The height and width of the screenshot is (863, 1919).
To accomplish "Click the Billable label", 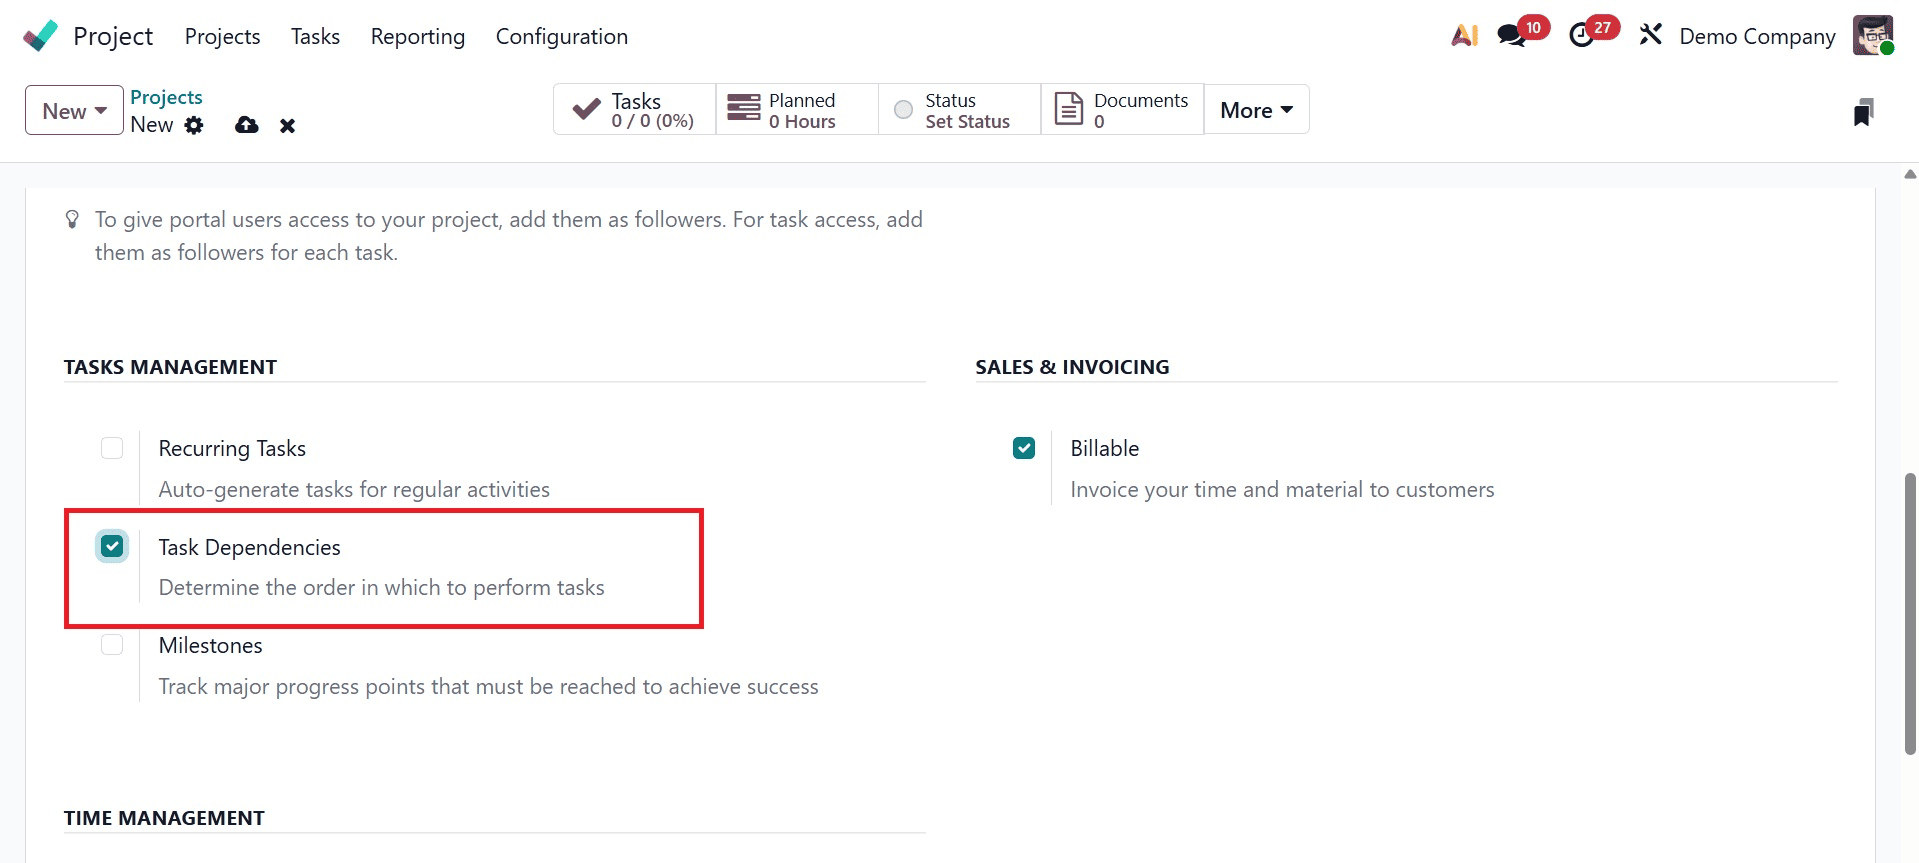I will point(1104,449).
